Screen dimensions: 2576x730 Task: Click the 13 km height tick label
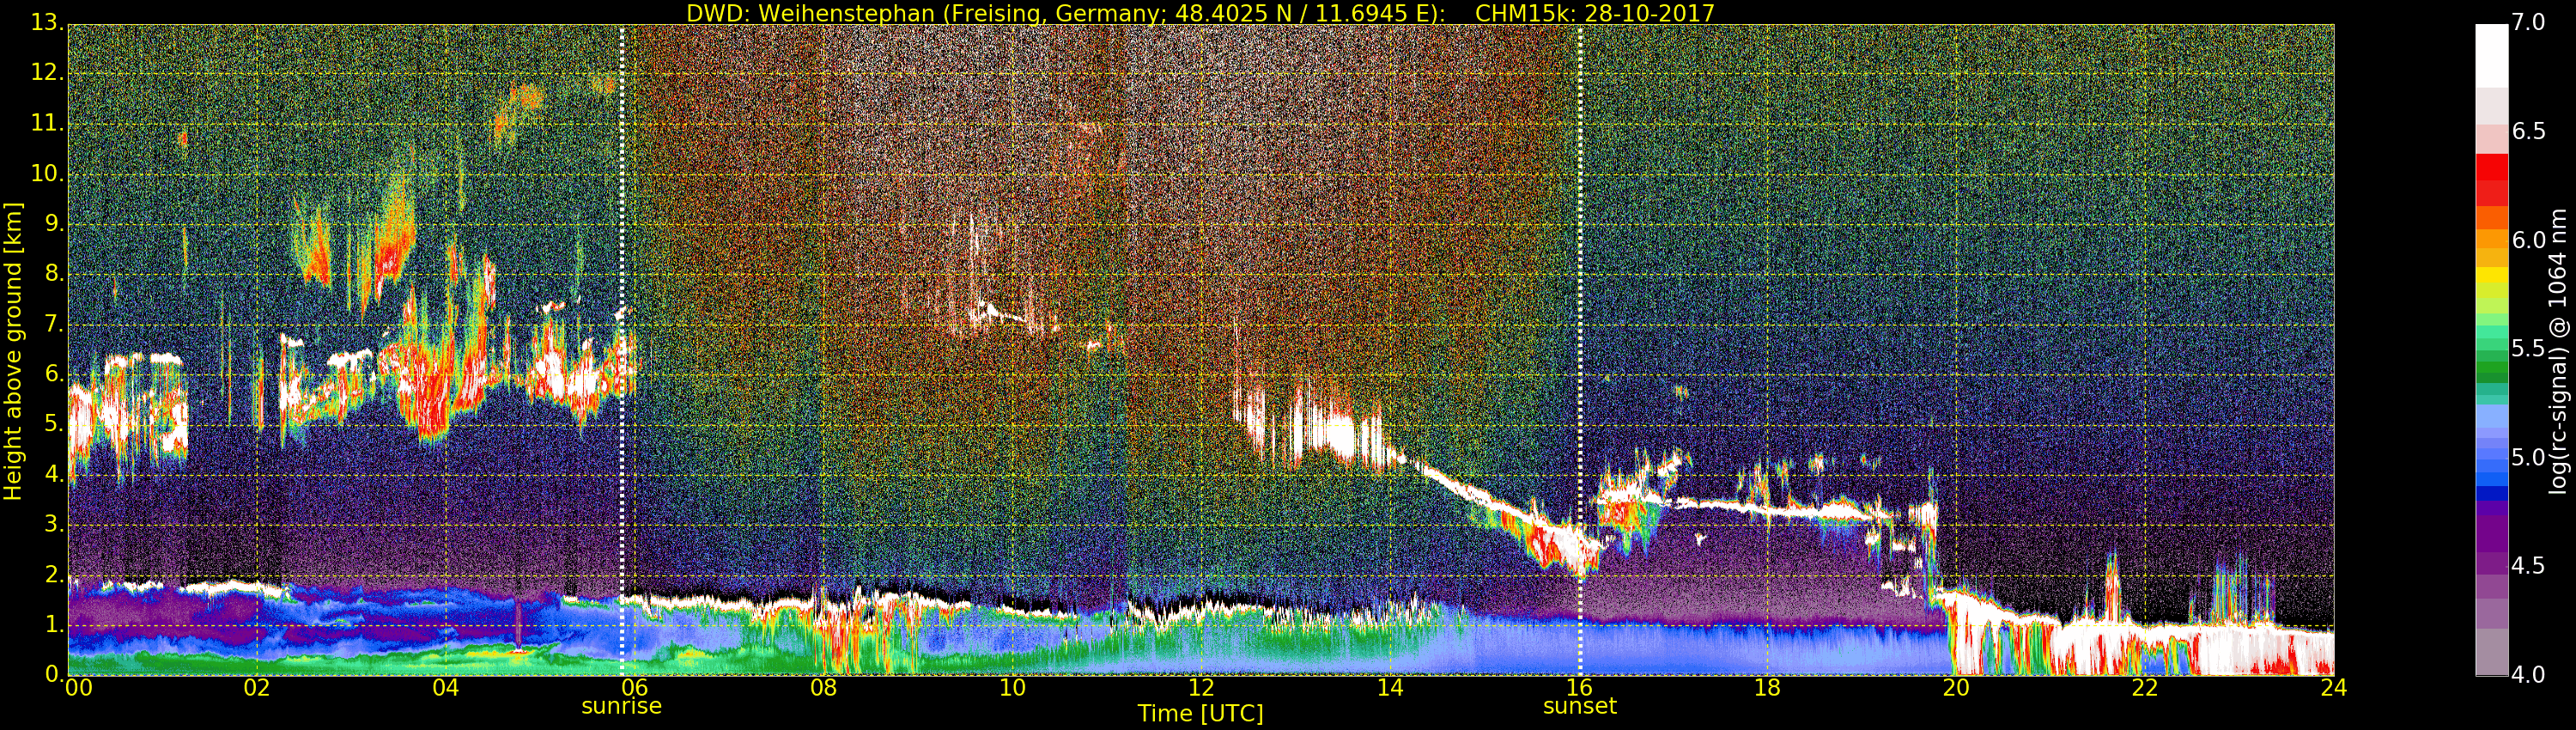pos(48,23)
